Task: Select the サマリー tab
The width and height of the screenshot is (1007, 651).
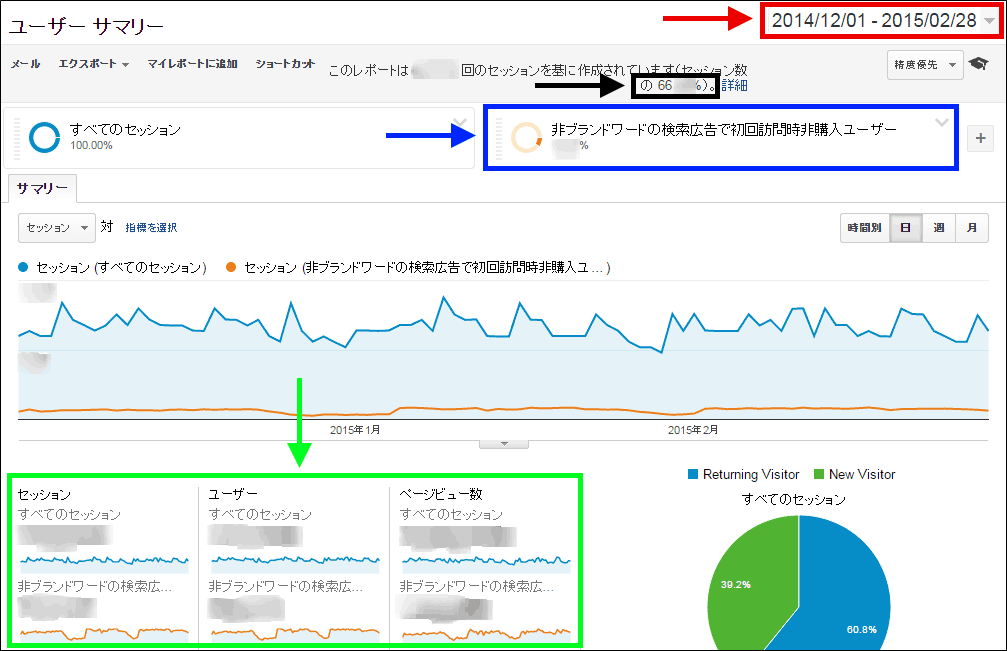Action: coord(41,188)
